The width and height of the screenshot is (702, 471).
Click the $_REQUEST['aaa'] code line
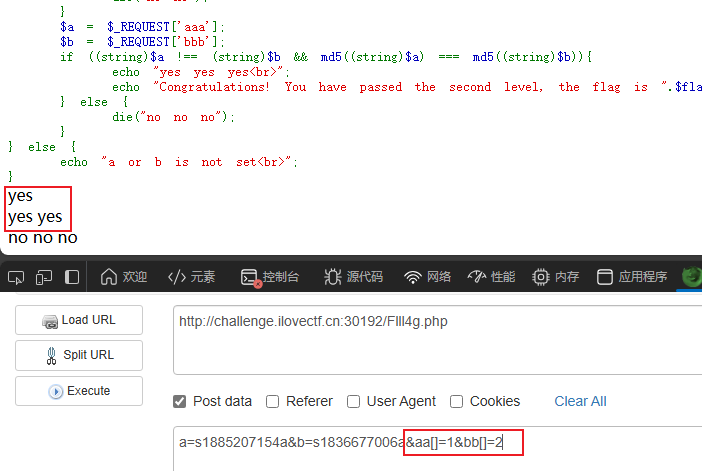142,27
